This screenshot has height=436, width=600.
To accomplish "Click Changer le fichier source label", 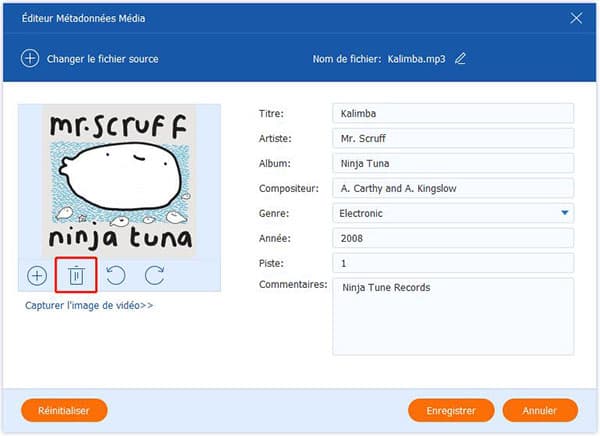I will [103, 59].
